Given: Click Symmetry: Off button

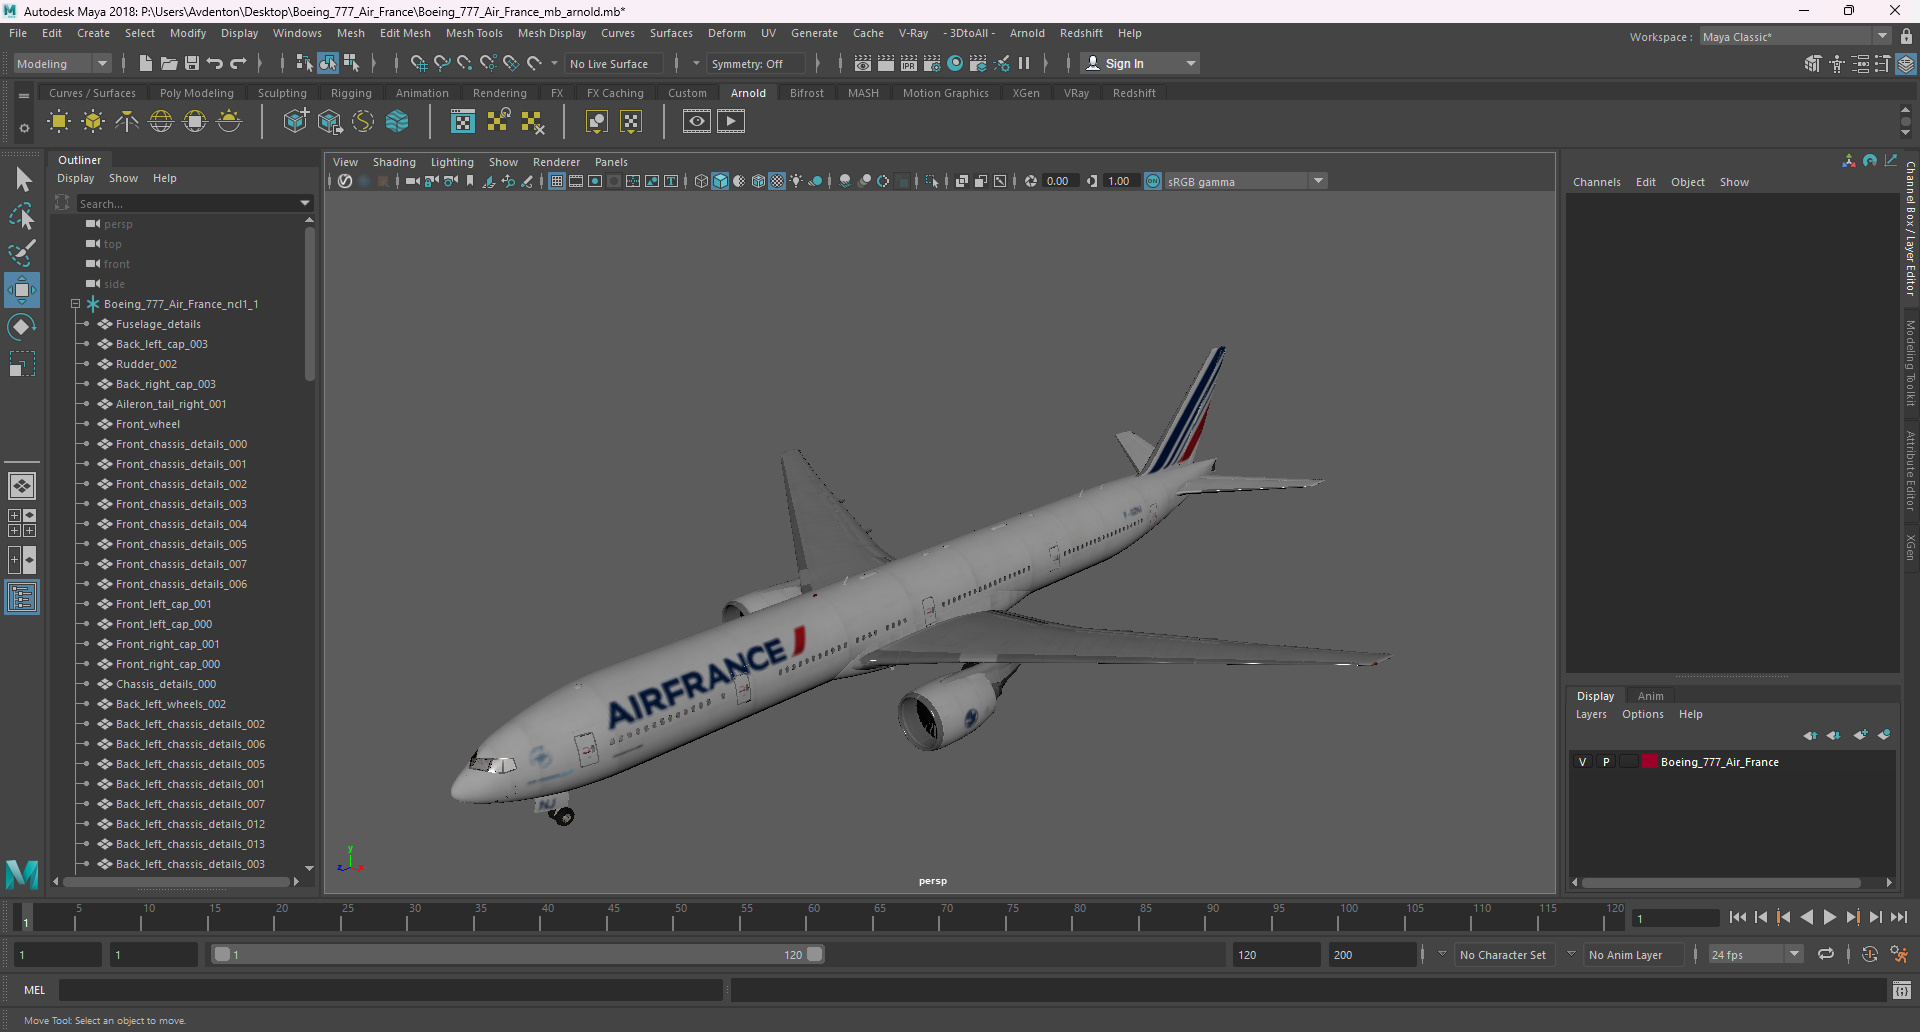Looking at the screenshot, I should (753, 63).
